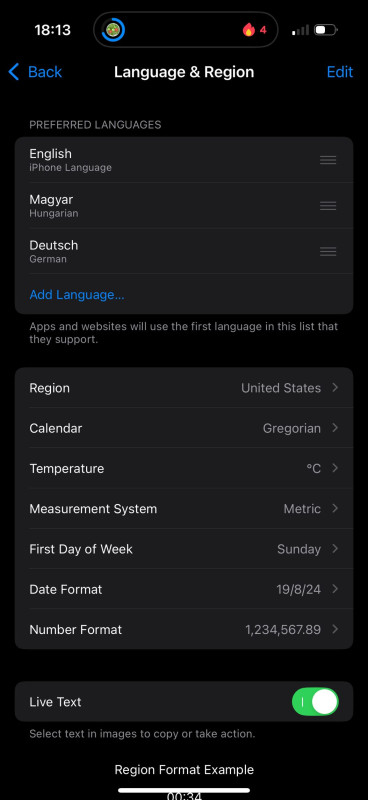Viewport: 368px width, 800px height.
Task: Tap the Add Language… link
Action: click(x=77, y=295)
